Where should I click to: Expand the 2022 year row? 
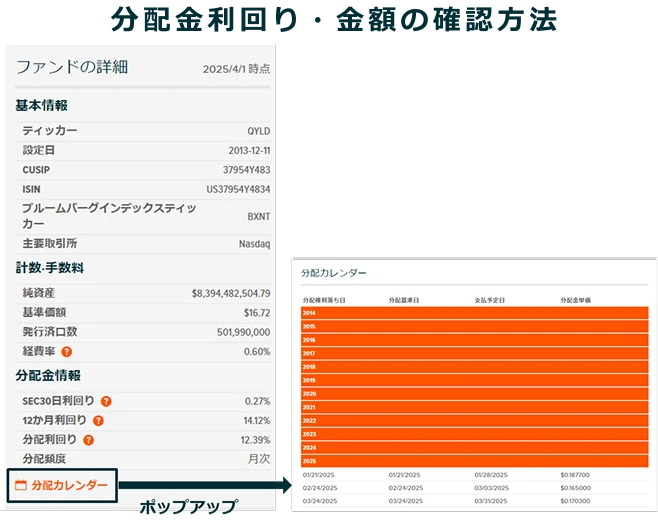[x=475, y=420]
